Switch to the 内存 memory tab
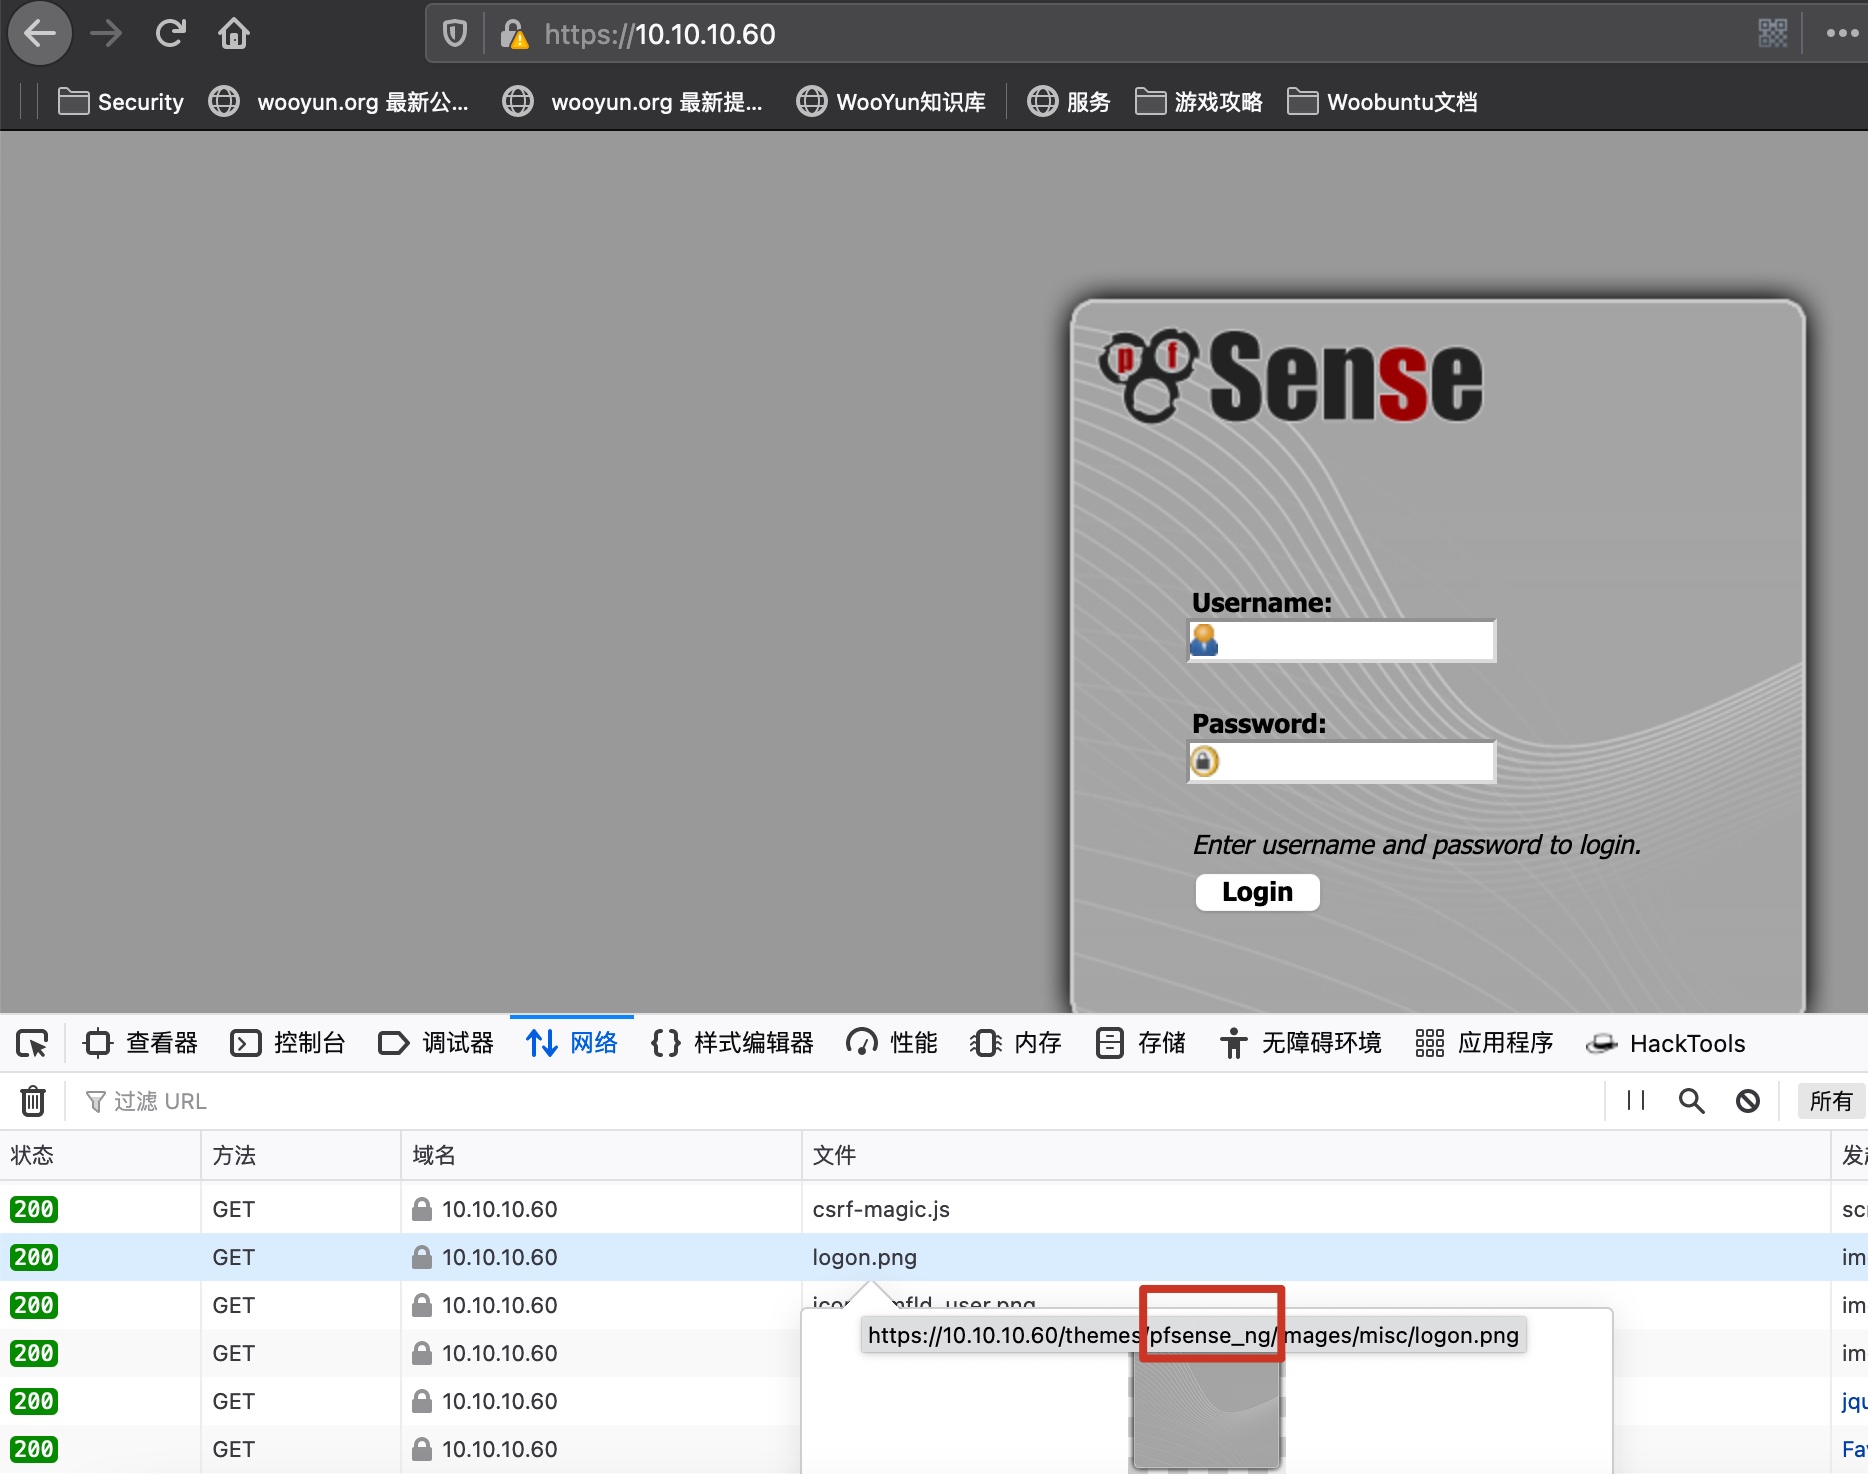 (x=1015, y=1043)
